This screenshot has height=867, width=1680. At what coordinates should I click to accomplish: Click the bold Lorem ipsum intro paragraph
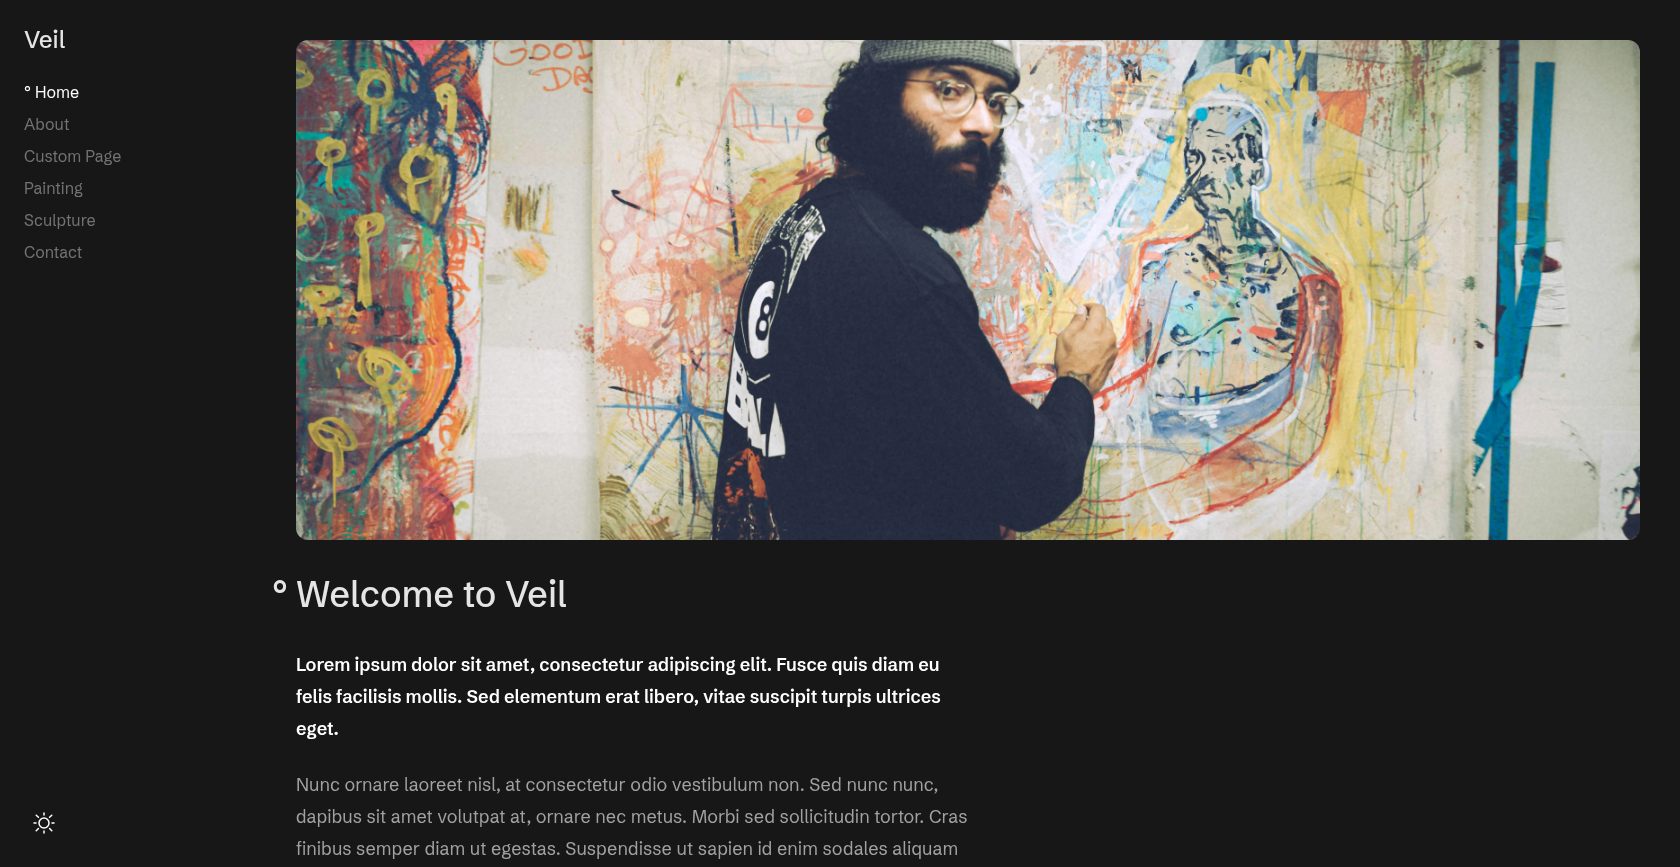click(618, 697)
